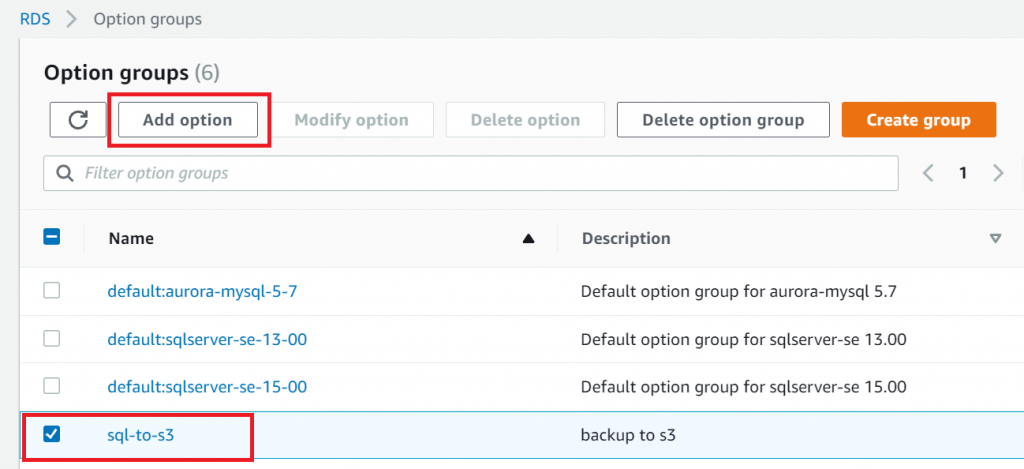Click Description column sort triangle
Screen dimensions: 1024x469
(994, 239)
